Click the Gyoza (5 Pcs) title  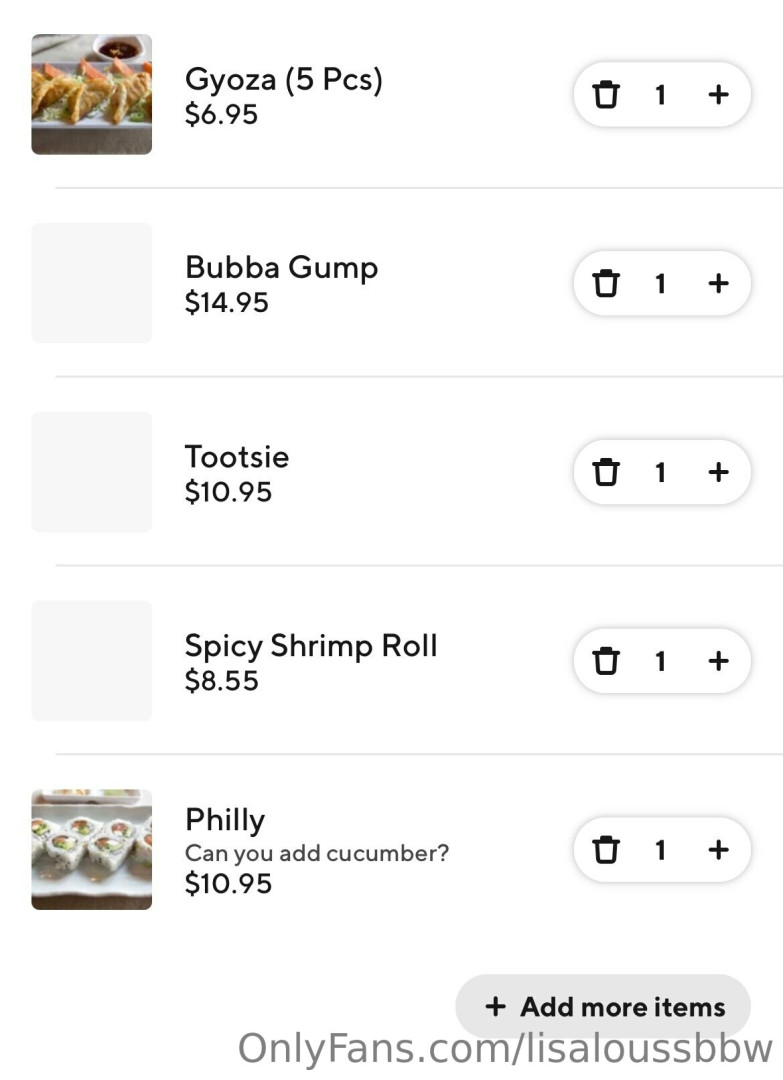coord(284,80)
